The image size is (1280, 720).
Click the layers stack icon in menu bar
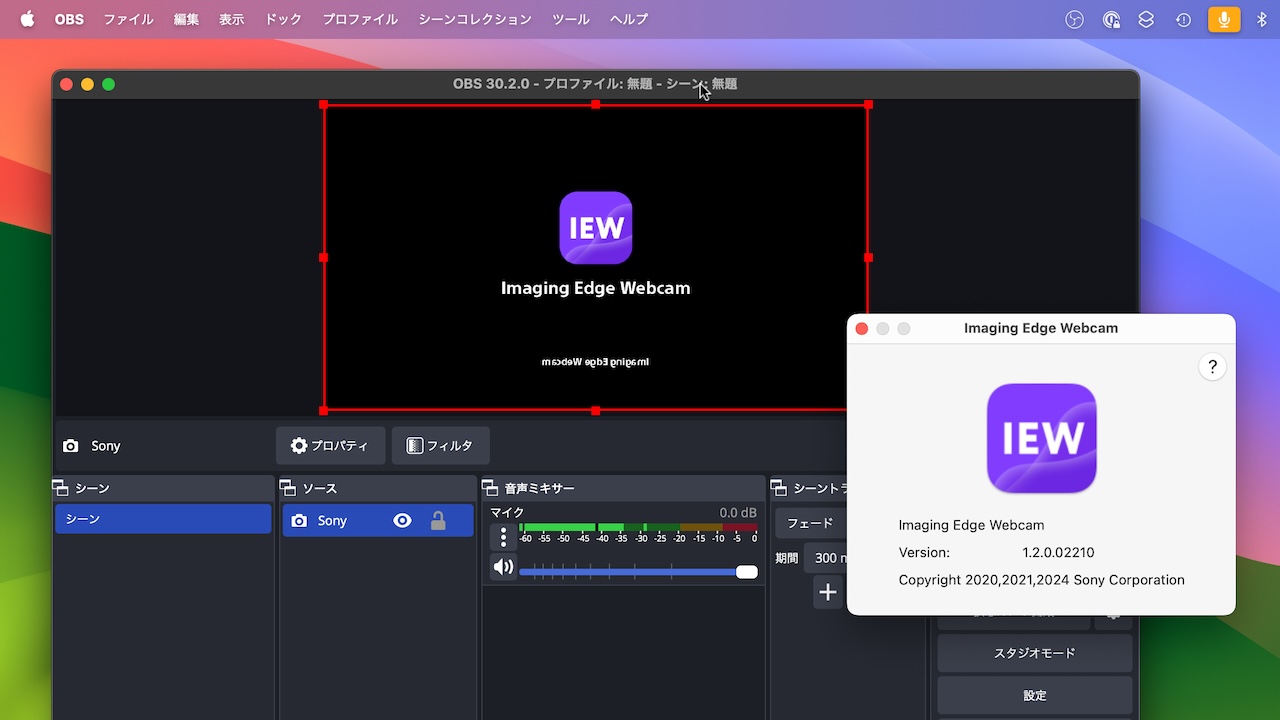coord(1147,19)
